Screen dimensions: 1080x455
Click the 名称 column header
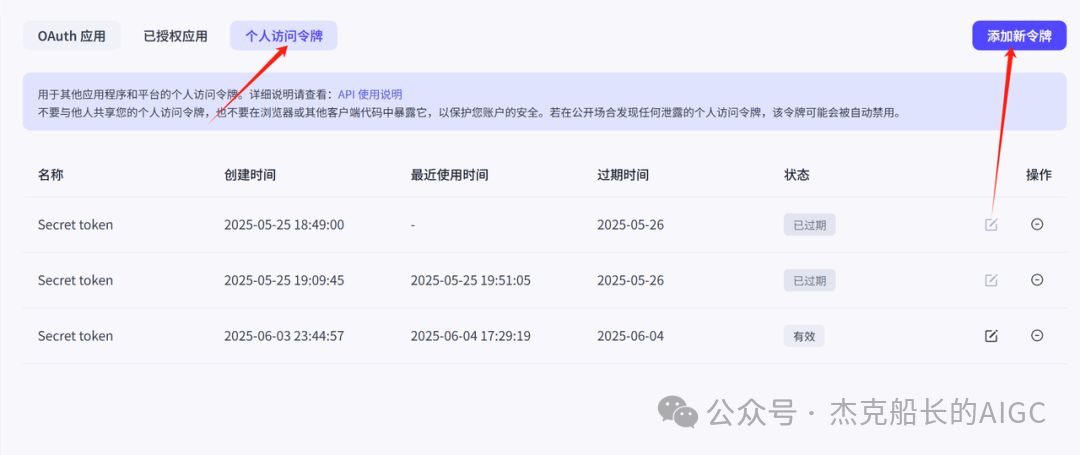[51, 175]
